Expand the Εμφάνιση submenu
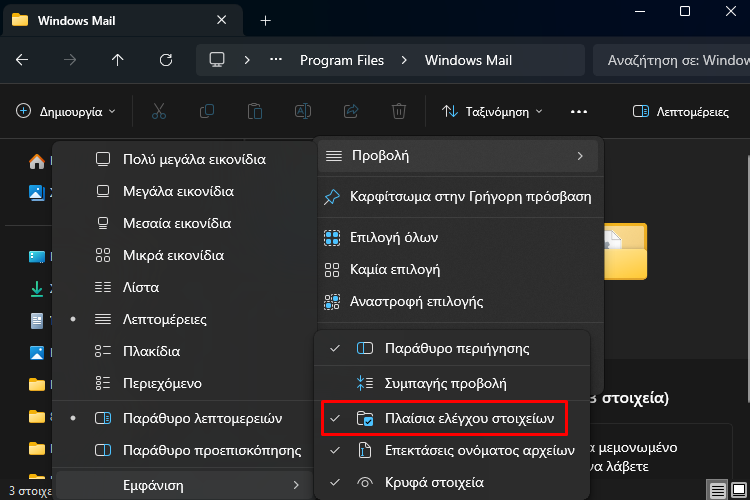The image size is (750, 500). [183, 485]
